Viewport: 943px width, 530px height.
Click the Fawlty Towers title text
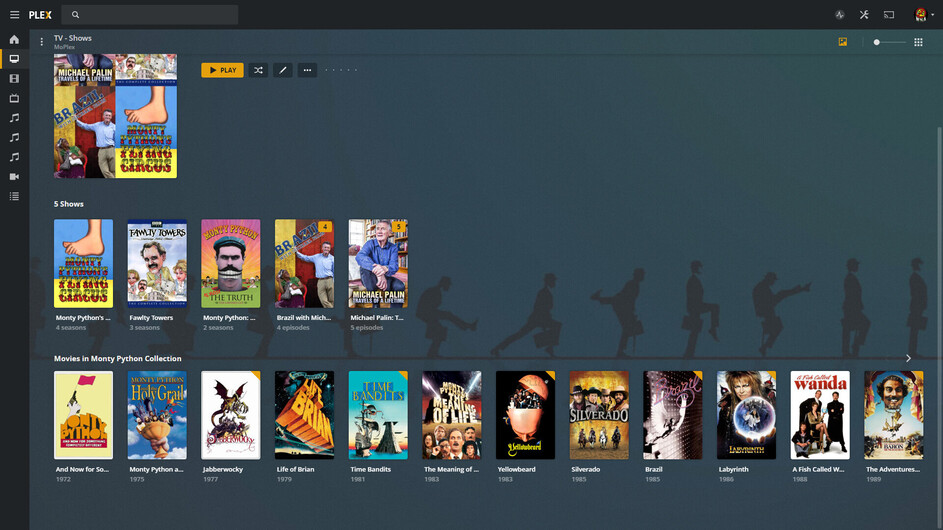[x=151, y=318]
